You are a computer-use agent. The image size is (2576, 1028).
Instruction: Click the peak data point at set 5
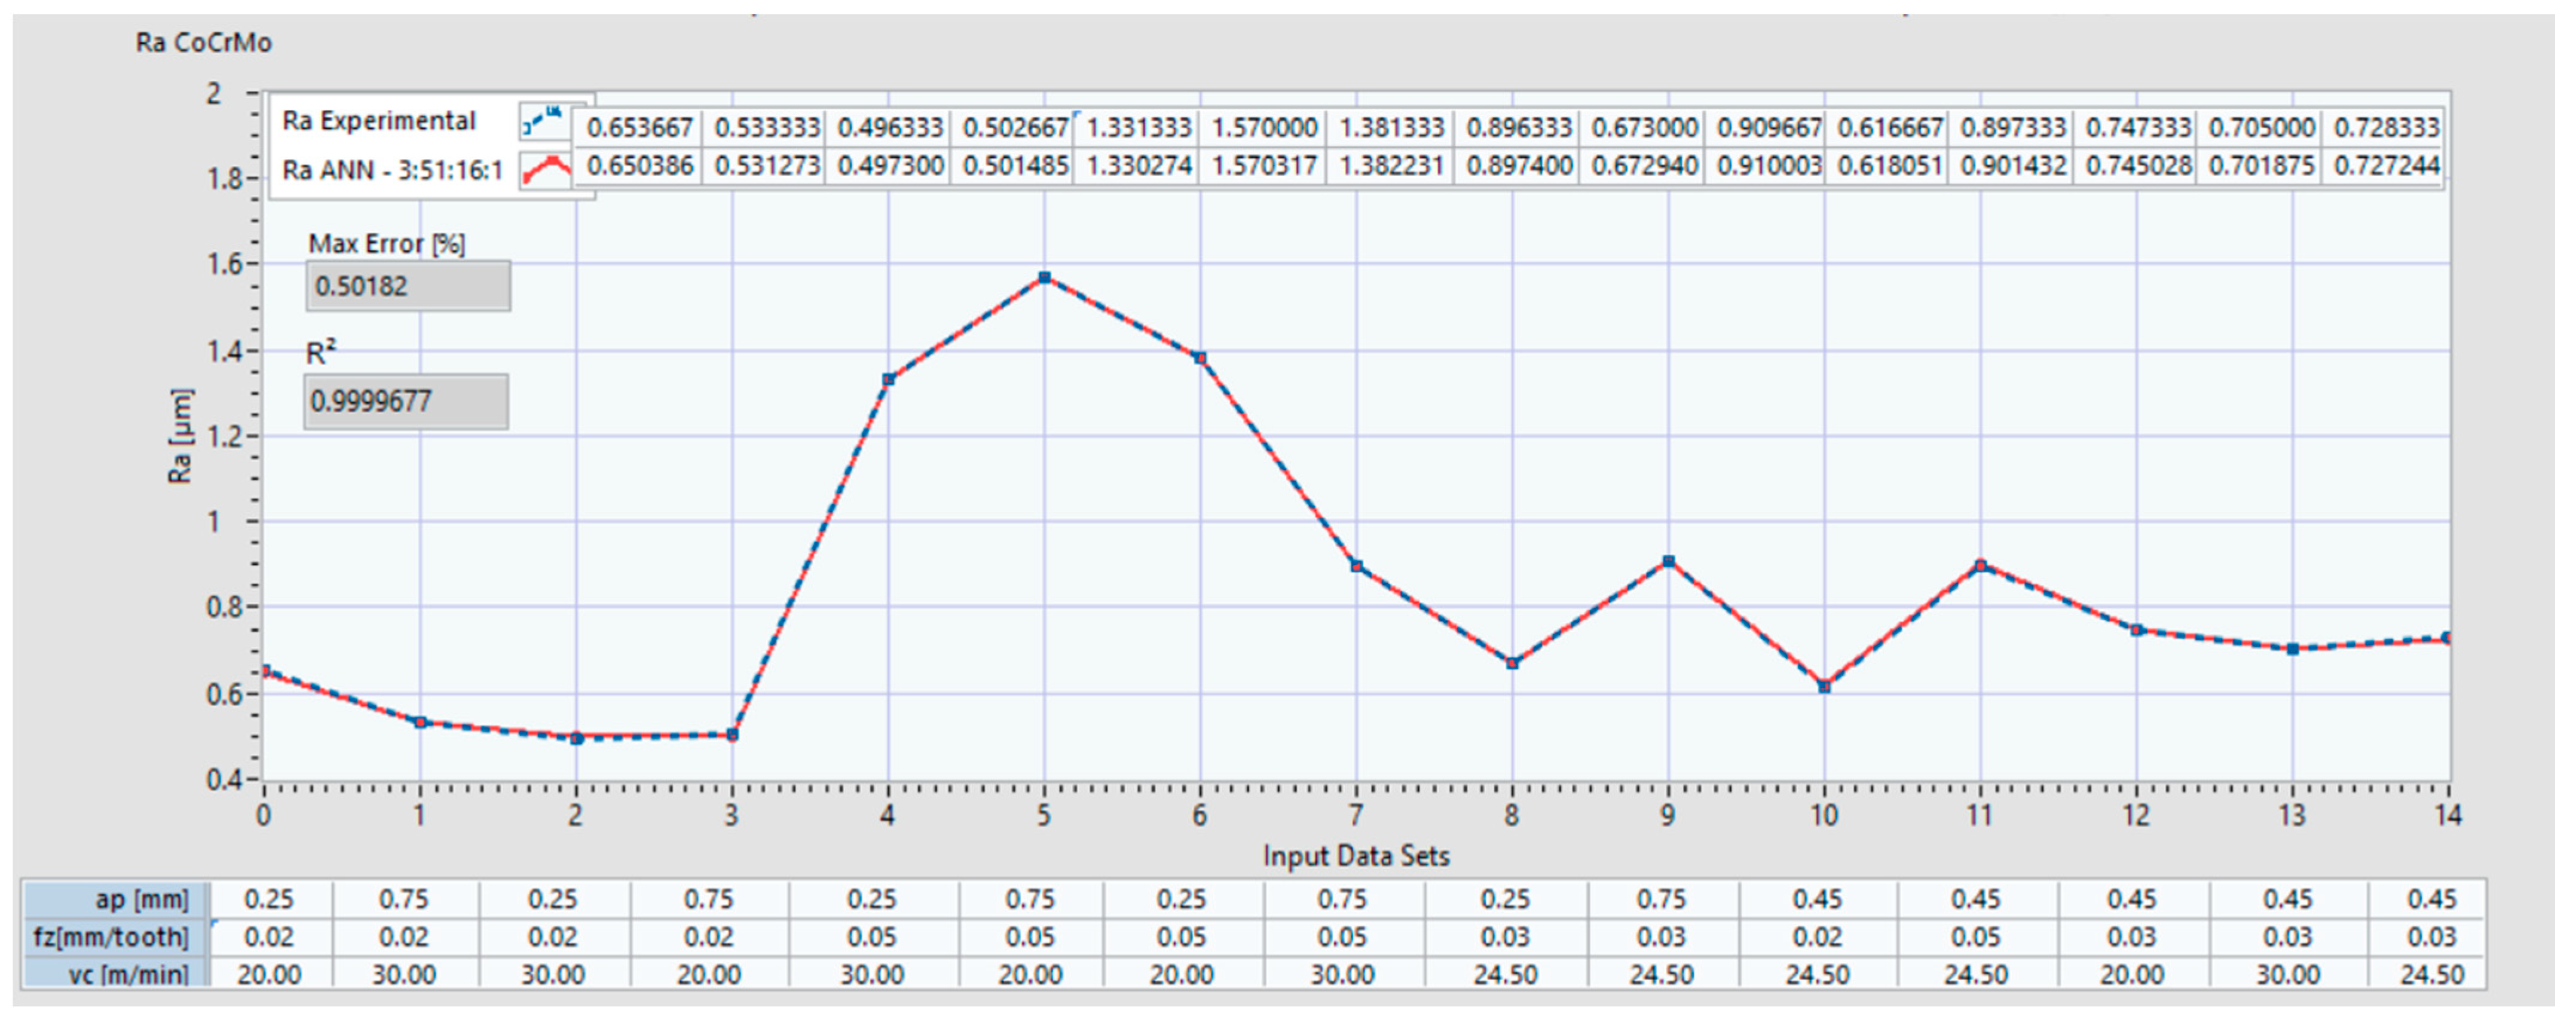click(1044, 278)
